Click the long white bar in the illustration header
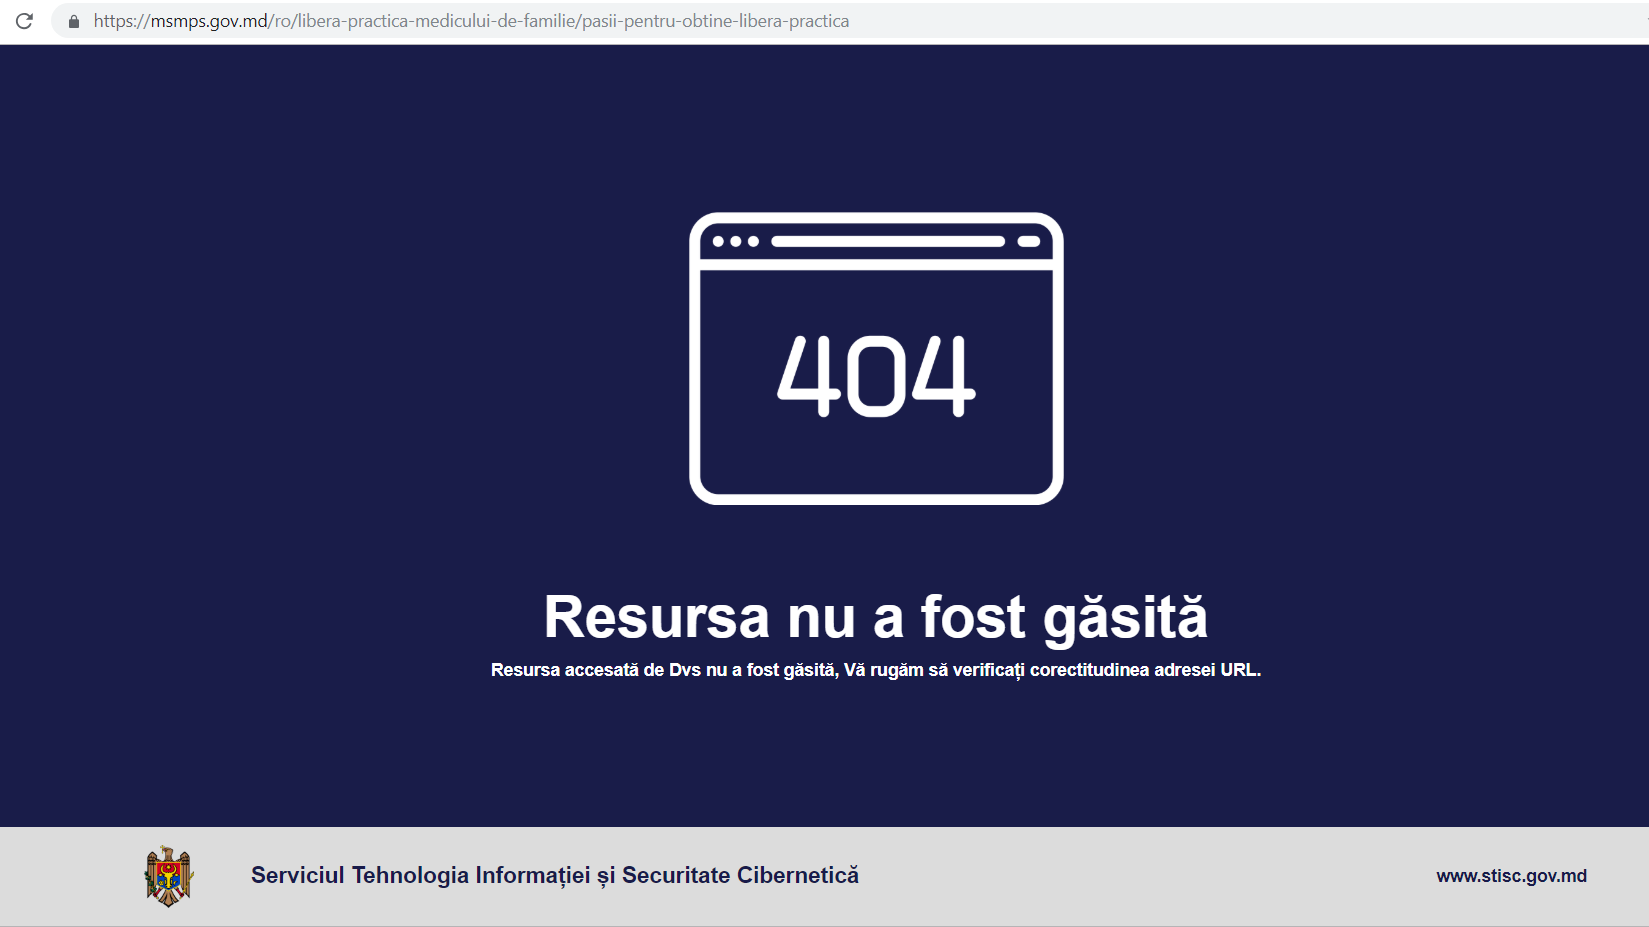The image size is (1649, 927). click(887, 242)
